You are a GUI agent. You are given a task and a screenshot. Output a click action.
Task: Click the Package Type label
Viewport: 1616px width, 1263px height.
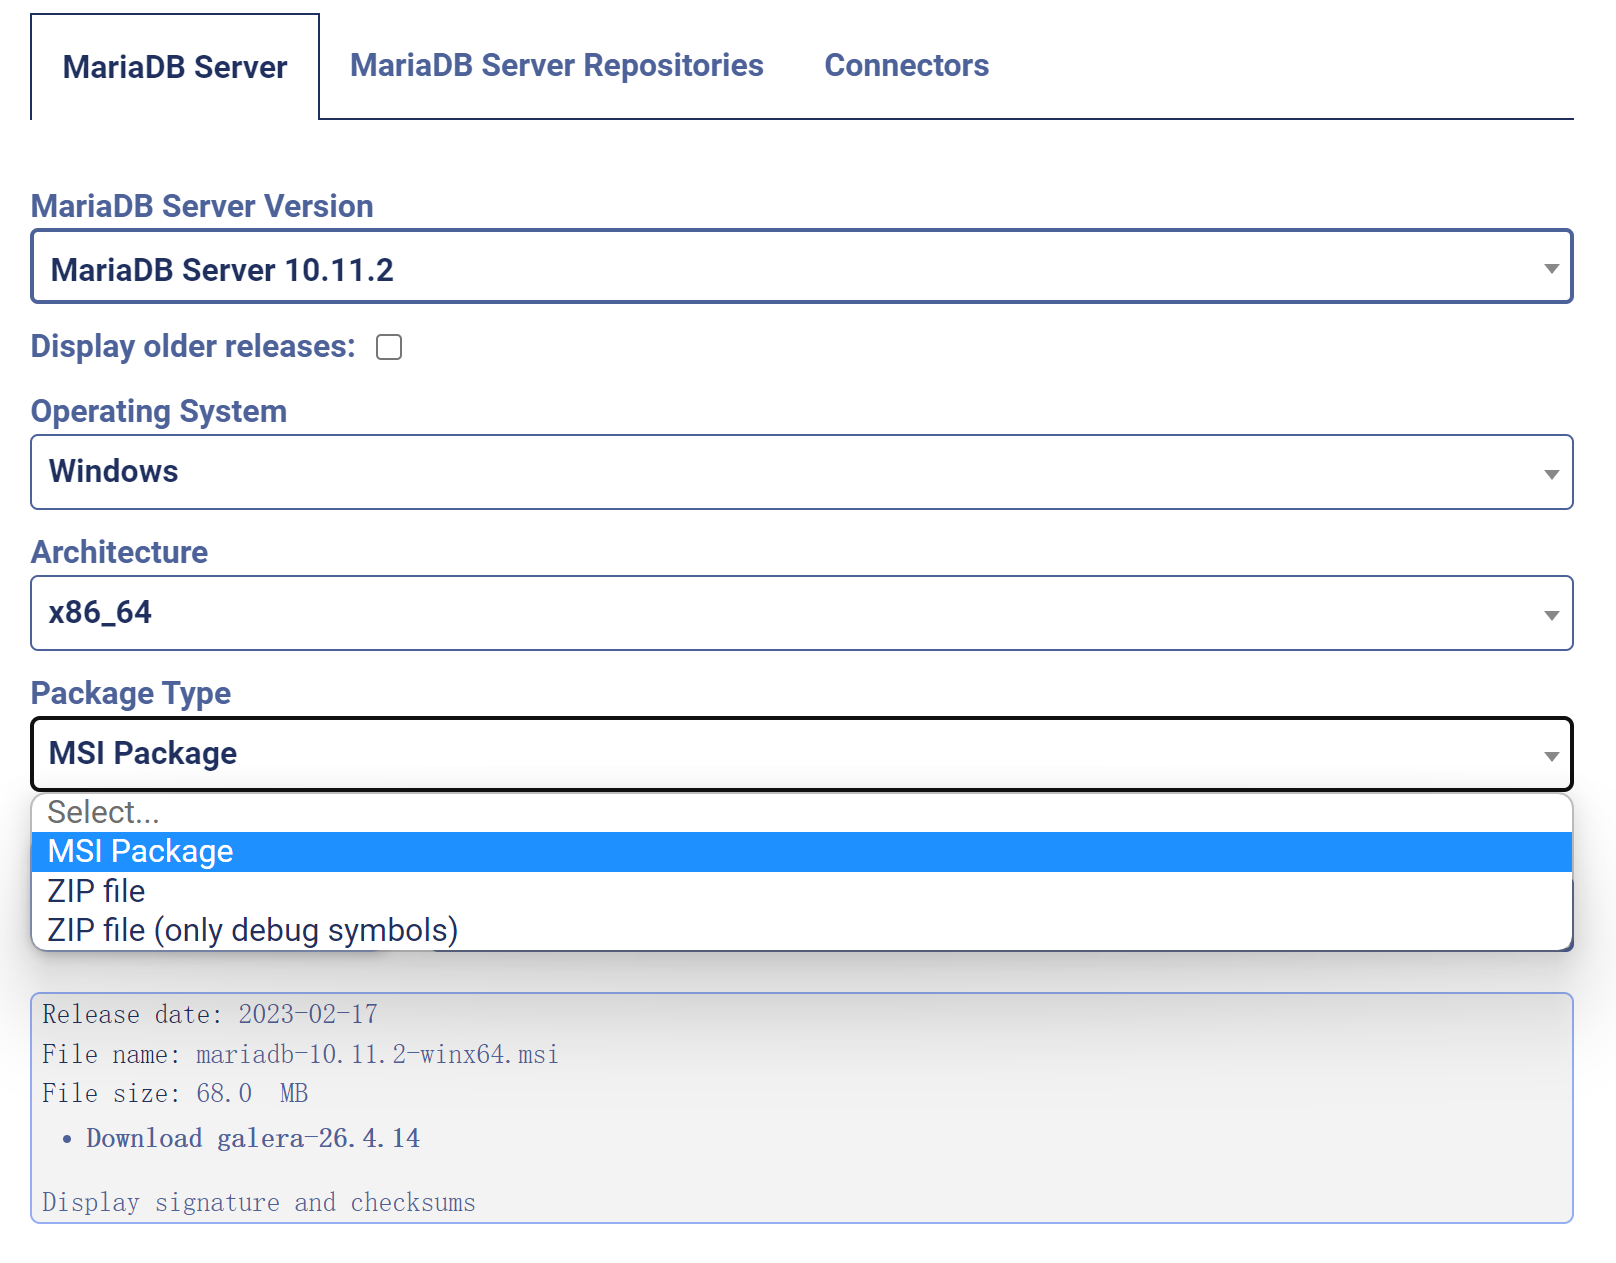pyautogui.click(x=131, y=693)
